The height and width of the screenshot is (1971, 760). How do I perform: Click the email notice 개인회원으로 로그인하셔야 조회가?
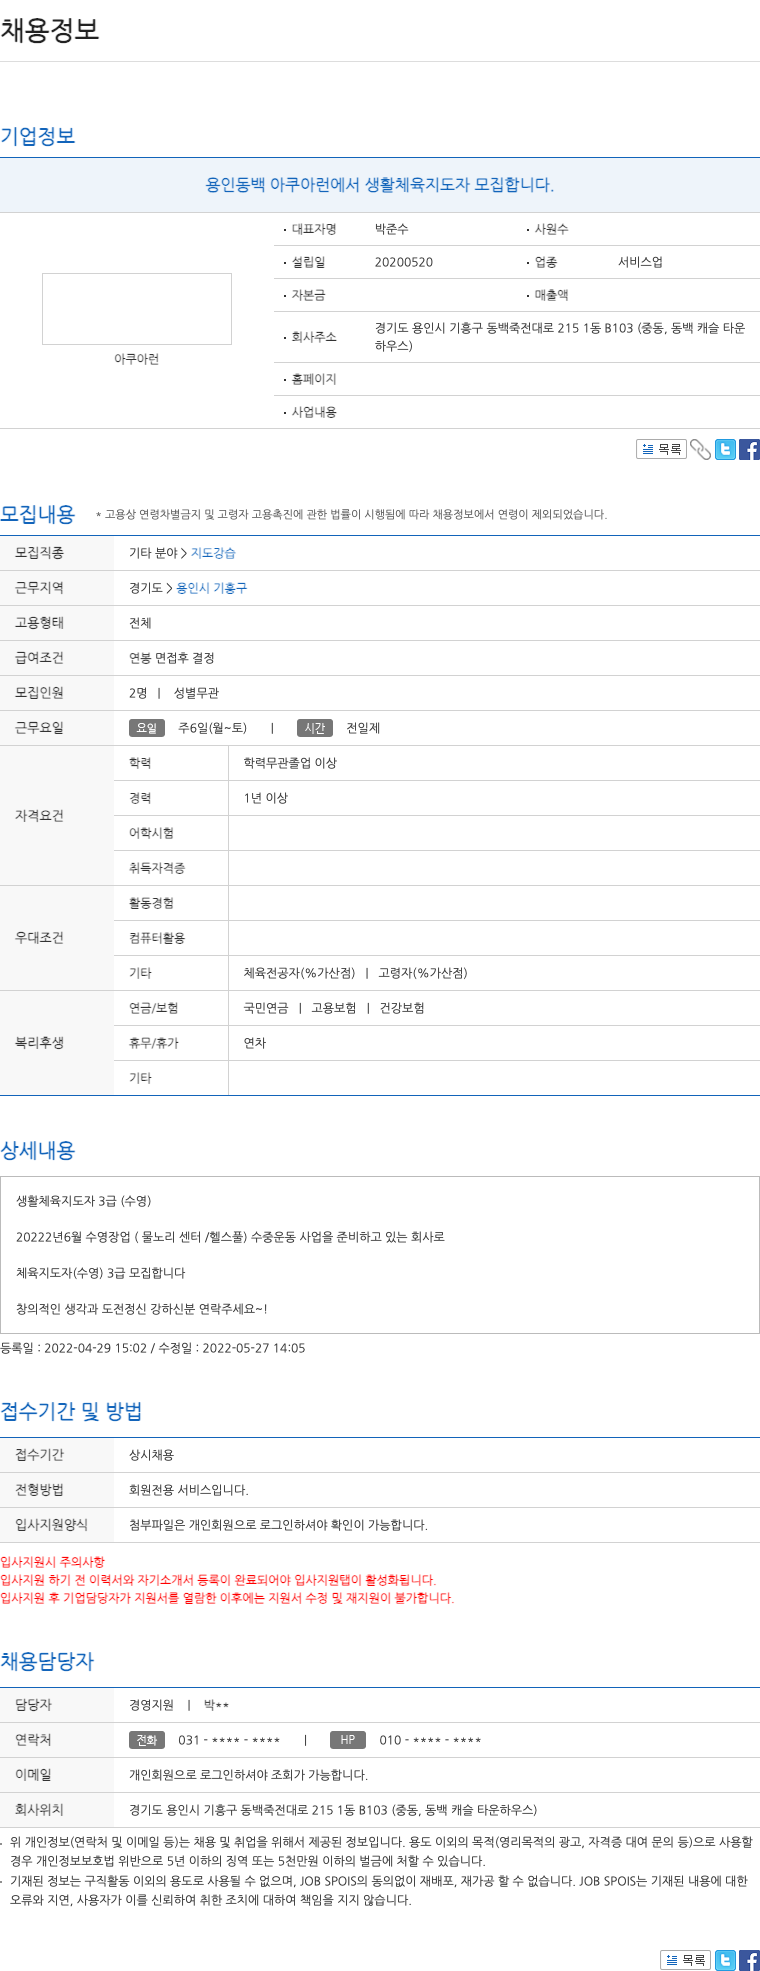(x=248, y=1775)
